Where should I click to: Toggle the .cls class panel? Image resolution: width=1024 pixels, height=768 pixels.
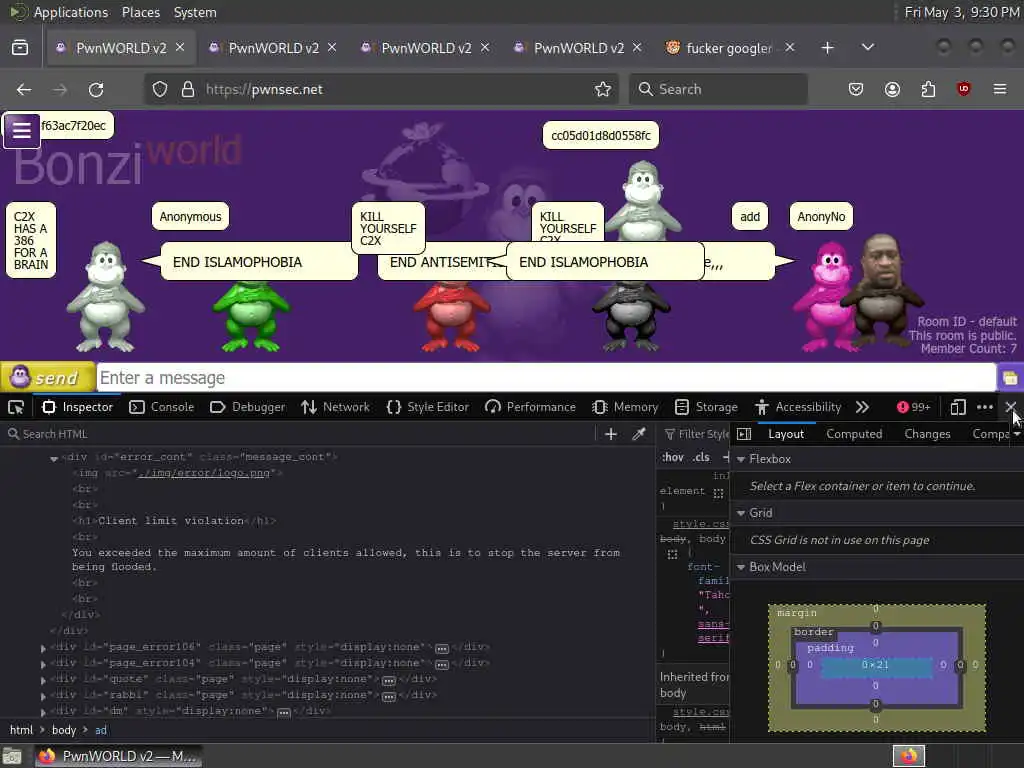pyautogui.click(x=702, y=457)
